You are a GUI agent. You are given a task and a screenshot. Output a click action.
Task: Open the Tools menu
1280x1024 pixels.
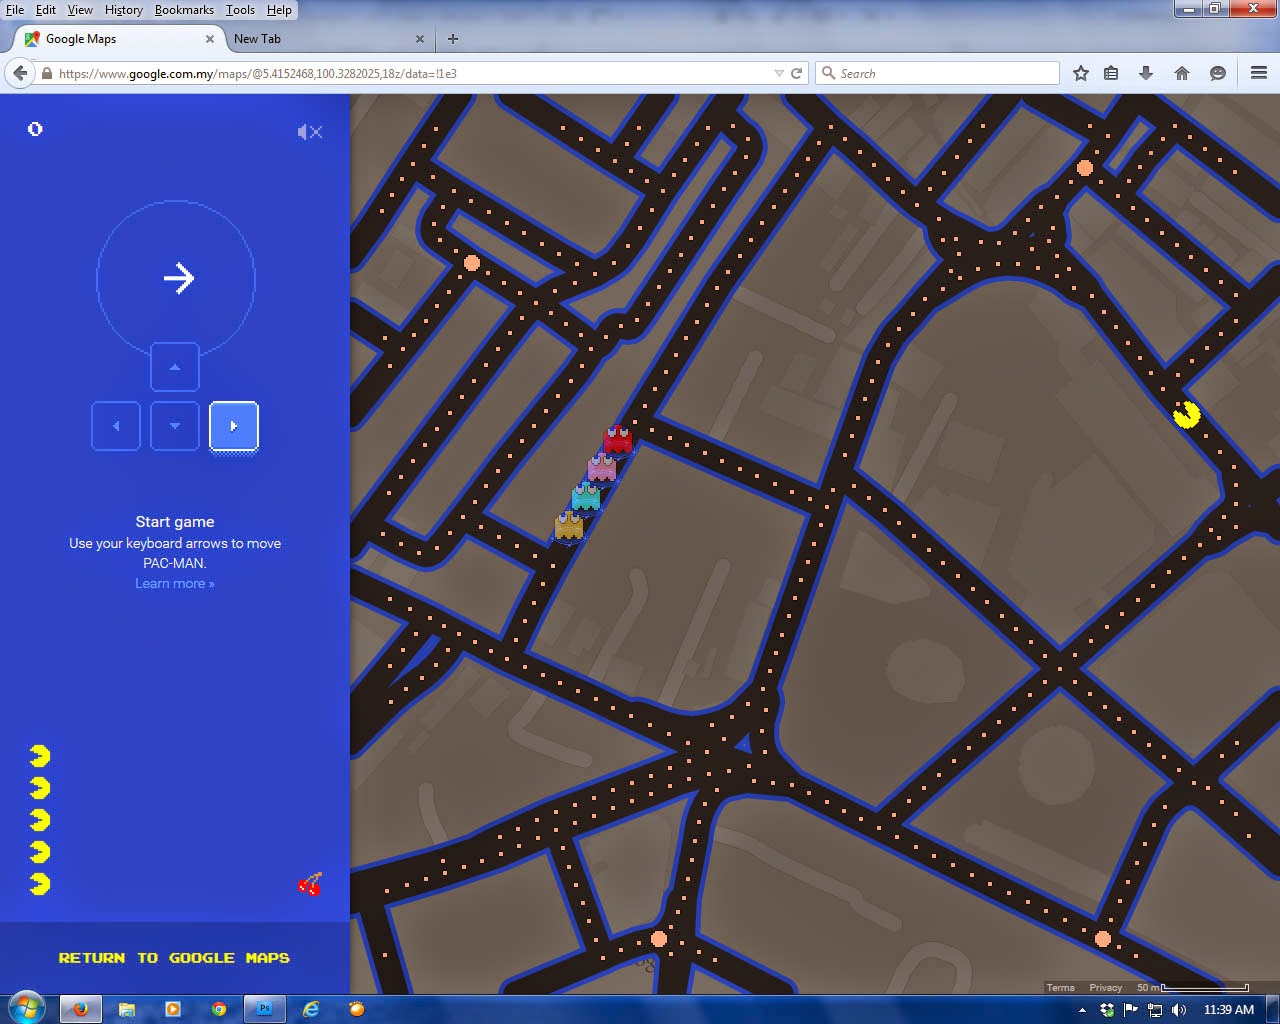point(240,10)
